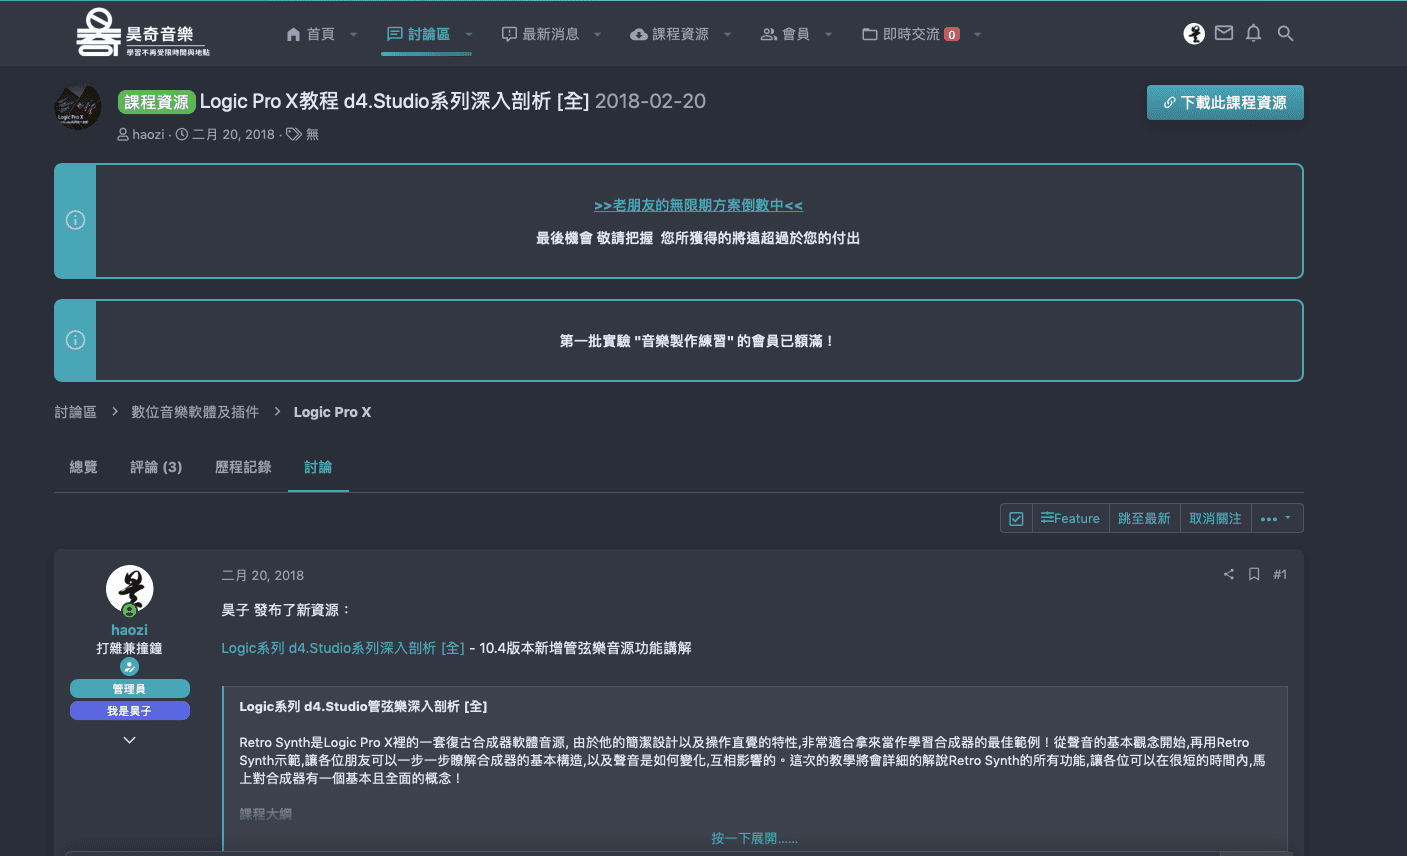The image size is (1407, 856).
Task: Click info icon on first notice banner
Action: click(75, 220)
